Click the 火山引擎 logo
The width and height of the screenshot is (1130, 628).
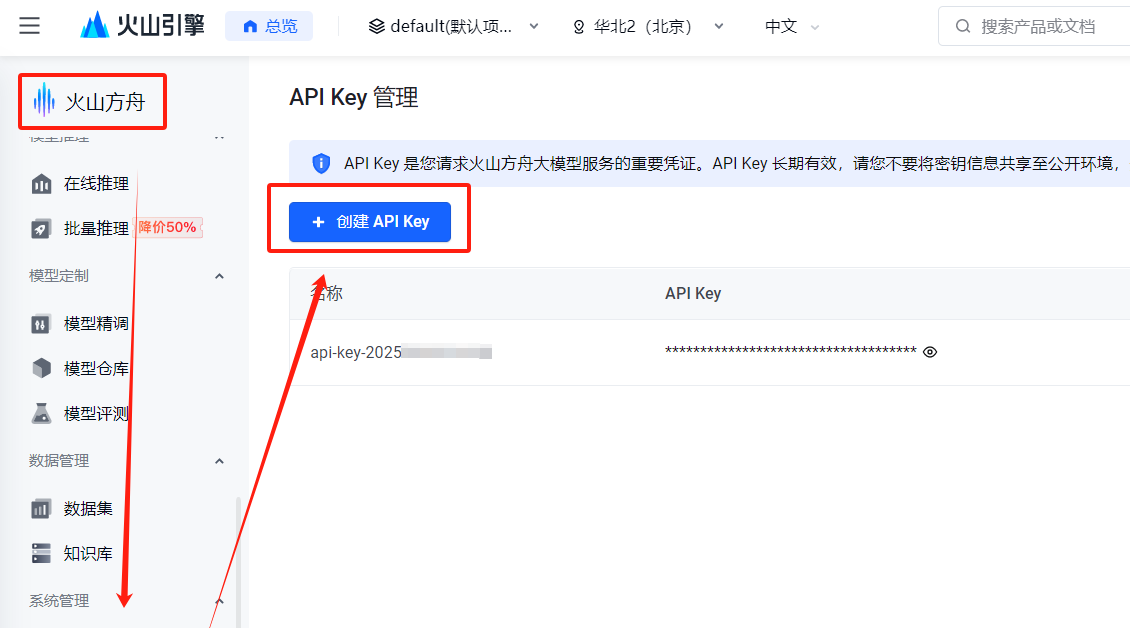pyautogui.click(x=142, y=26)
